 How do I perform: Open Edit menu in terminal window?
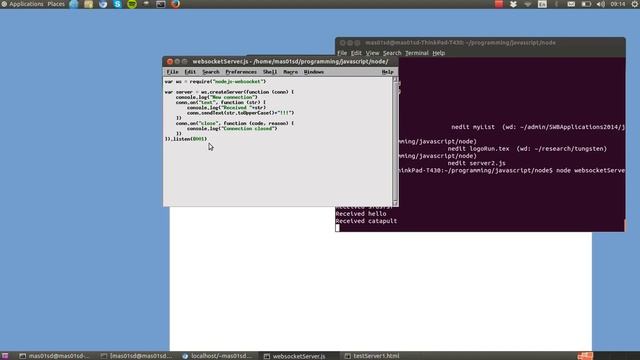click(356, 53)
